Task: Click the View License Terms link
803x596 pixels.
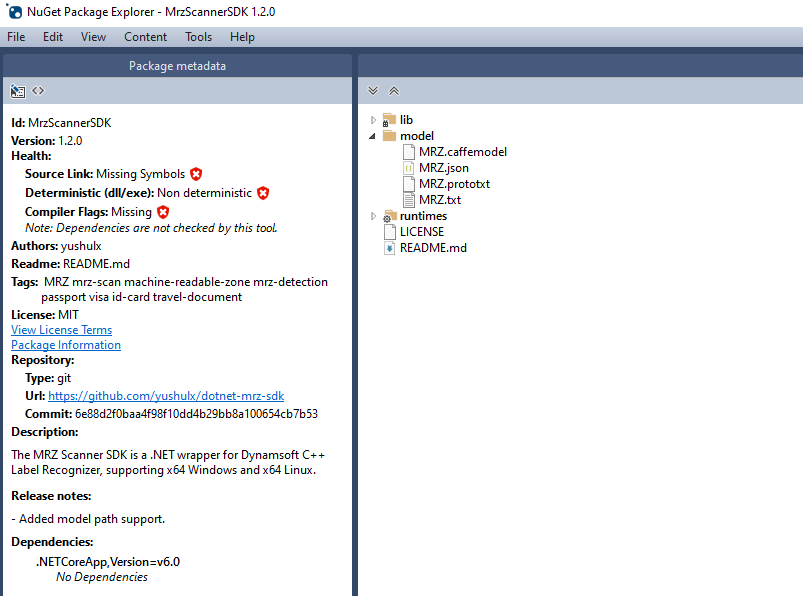Action: click(x=61, y=330)
